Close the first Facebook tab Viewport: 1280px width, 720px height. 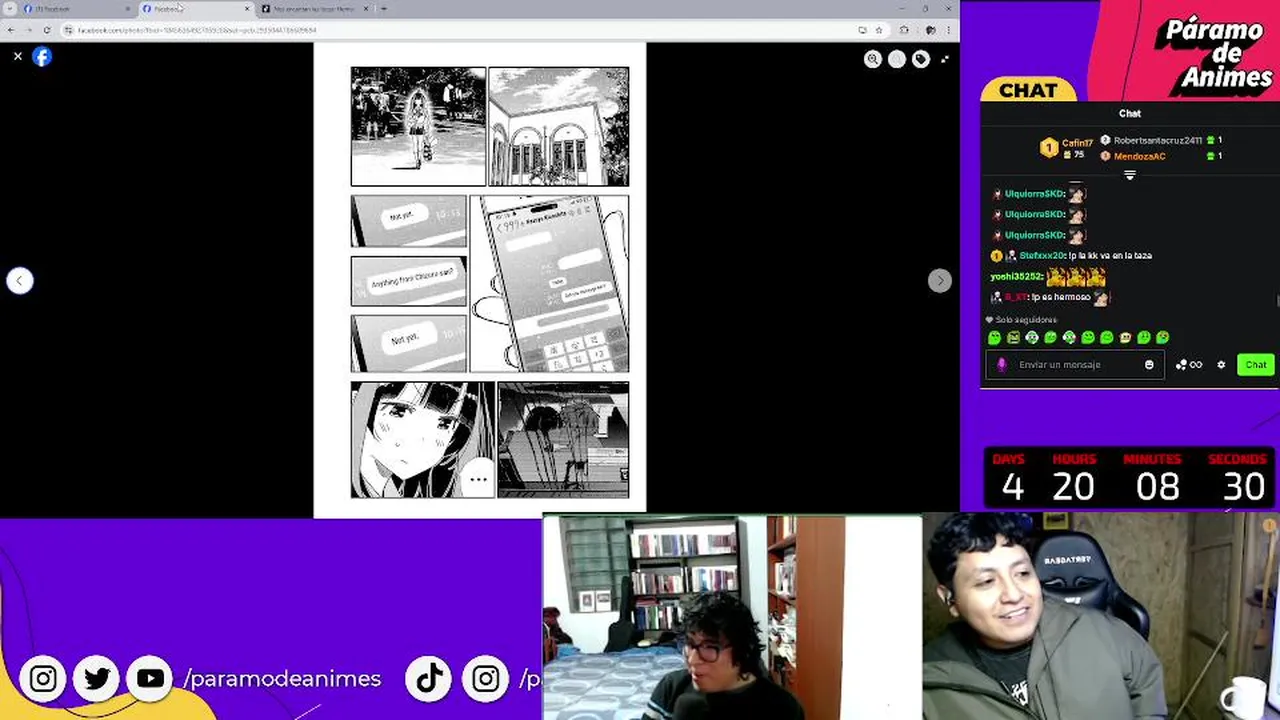pos(128,9)
